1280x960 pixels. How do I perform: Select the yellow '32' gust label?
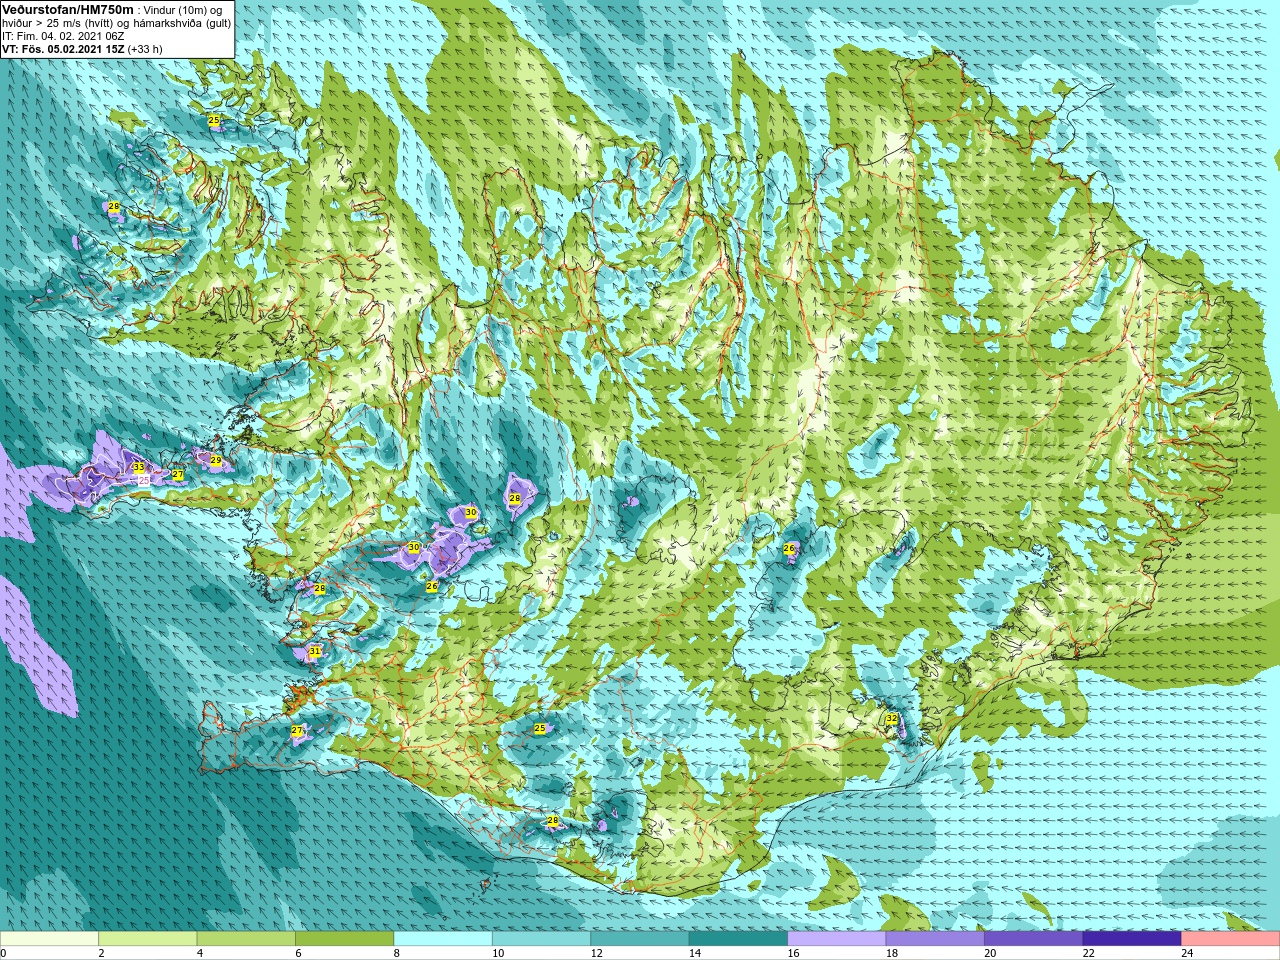(891, 719)
